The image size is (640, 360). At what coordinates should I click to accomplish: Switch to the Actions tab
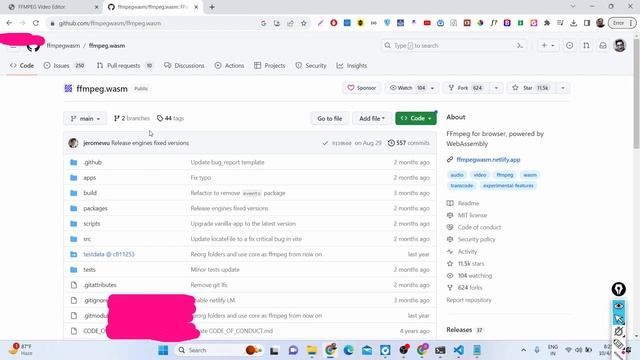(229, 65)
